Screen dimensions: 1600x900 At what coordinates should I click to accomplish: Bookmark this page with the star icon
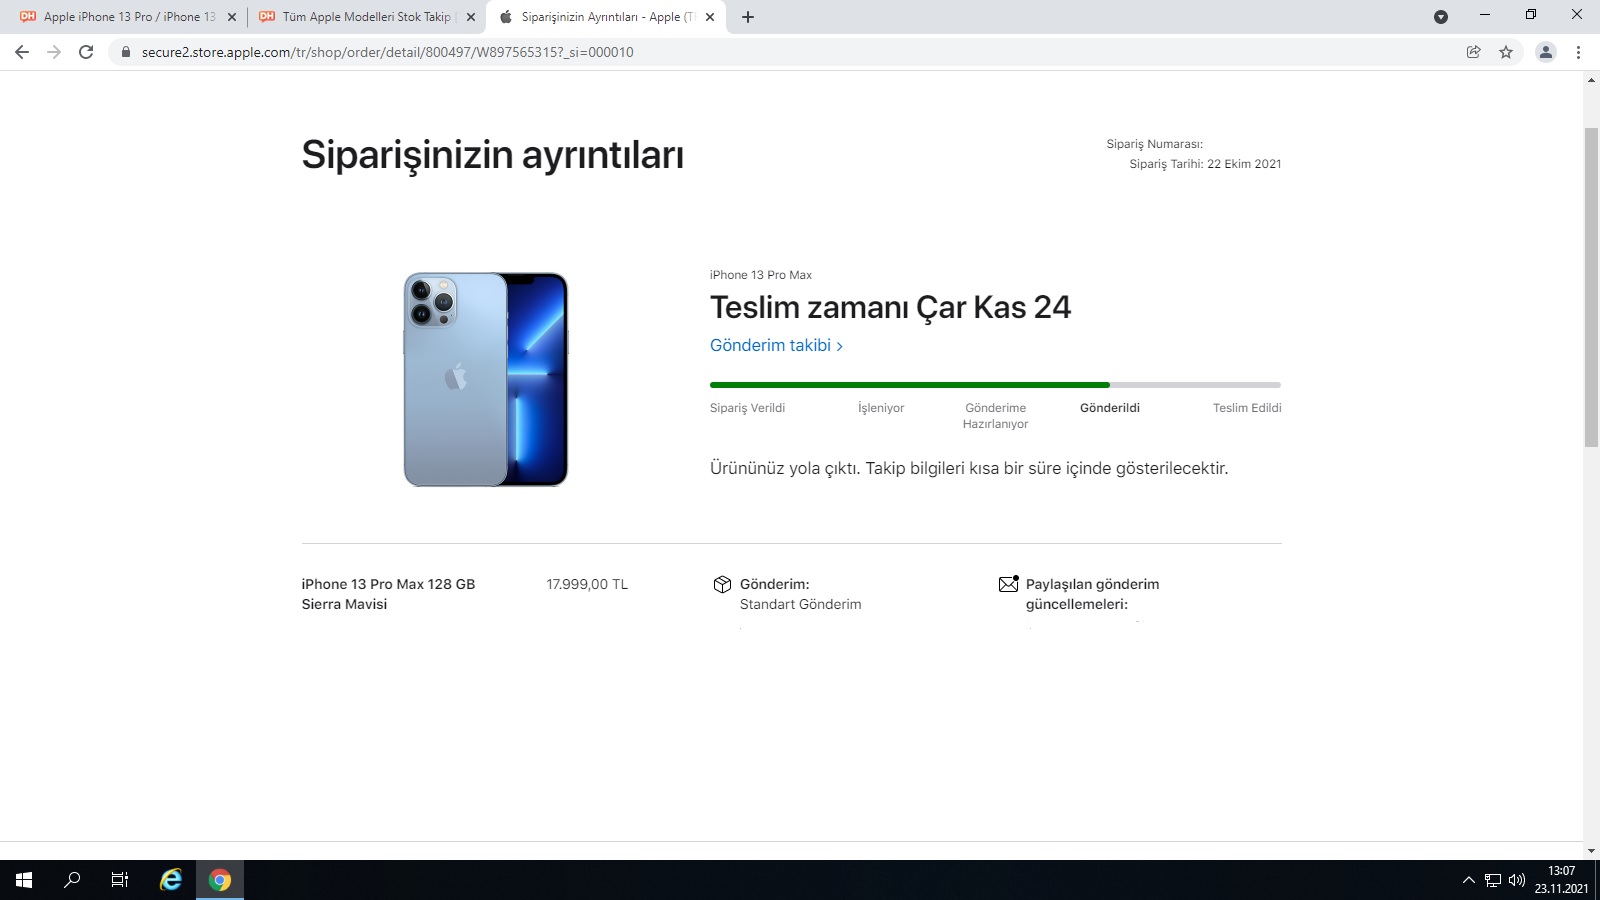1506,52
